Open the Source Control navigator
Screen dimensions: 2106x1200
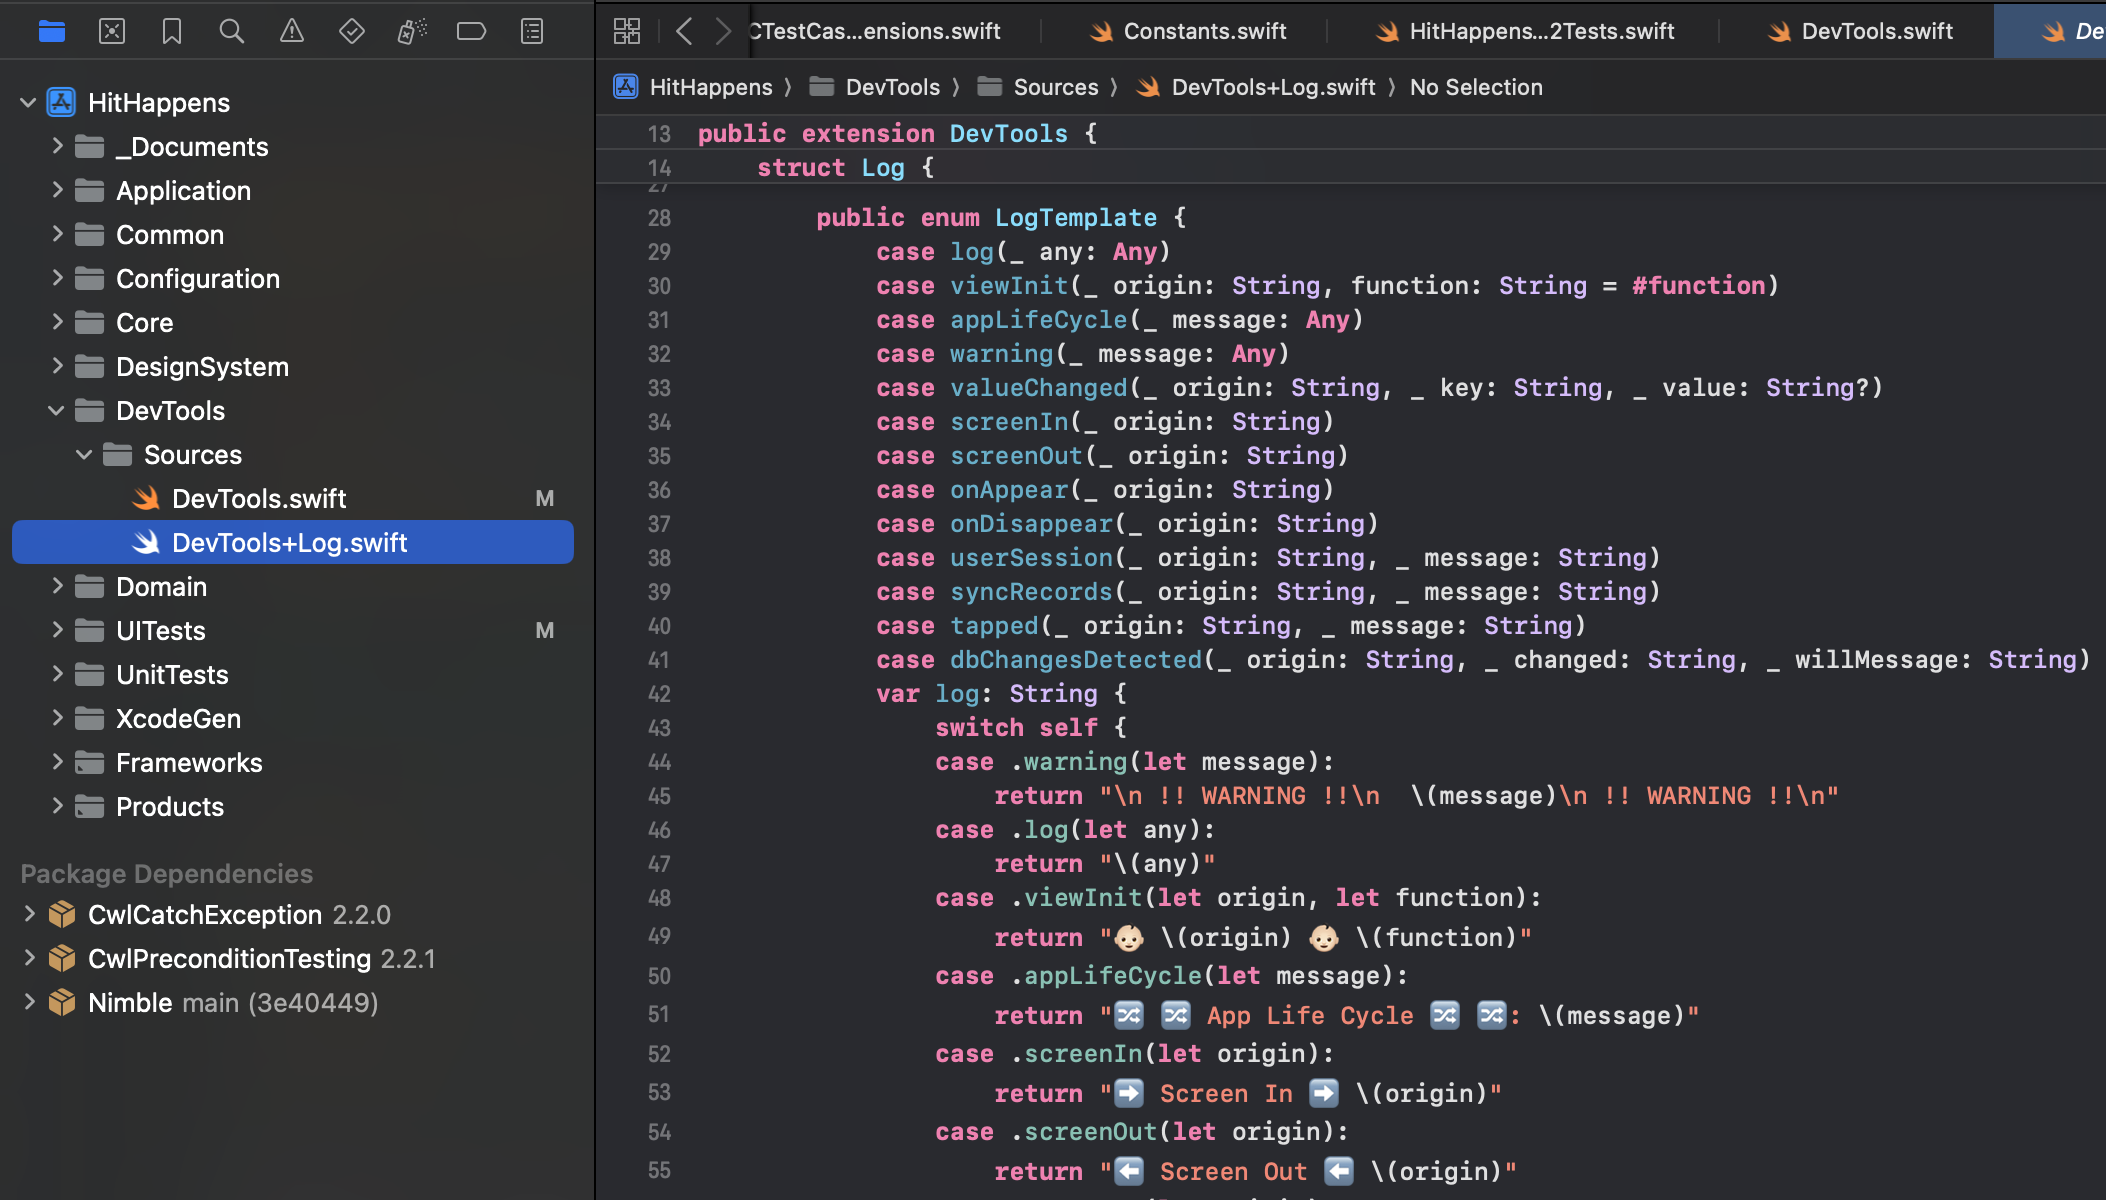tap(112, 31)
